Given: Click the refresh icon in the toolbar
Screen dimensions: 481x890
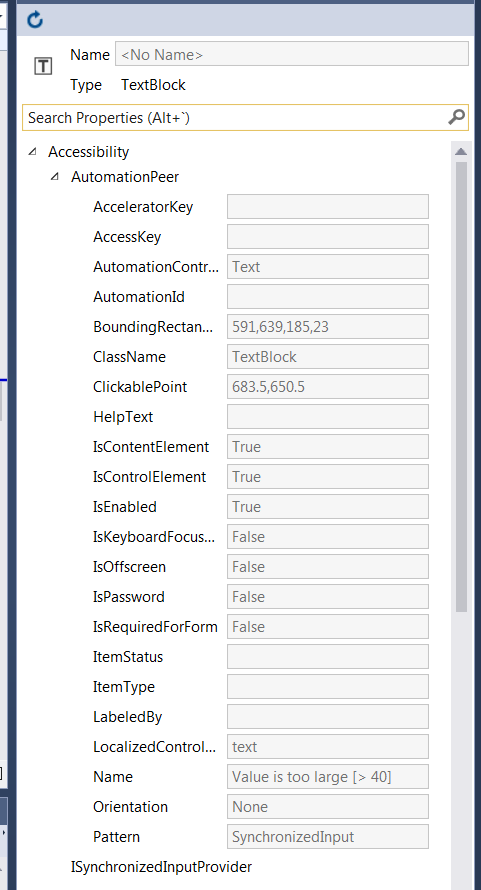Looking at the screenshot, I should pyautogui.click(x=35, y=20).
